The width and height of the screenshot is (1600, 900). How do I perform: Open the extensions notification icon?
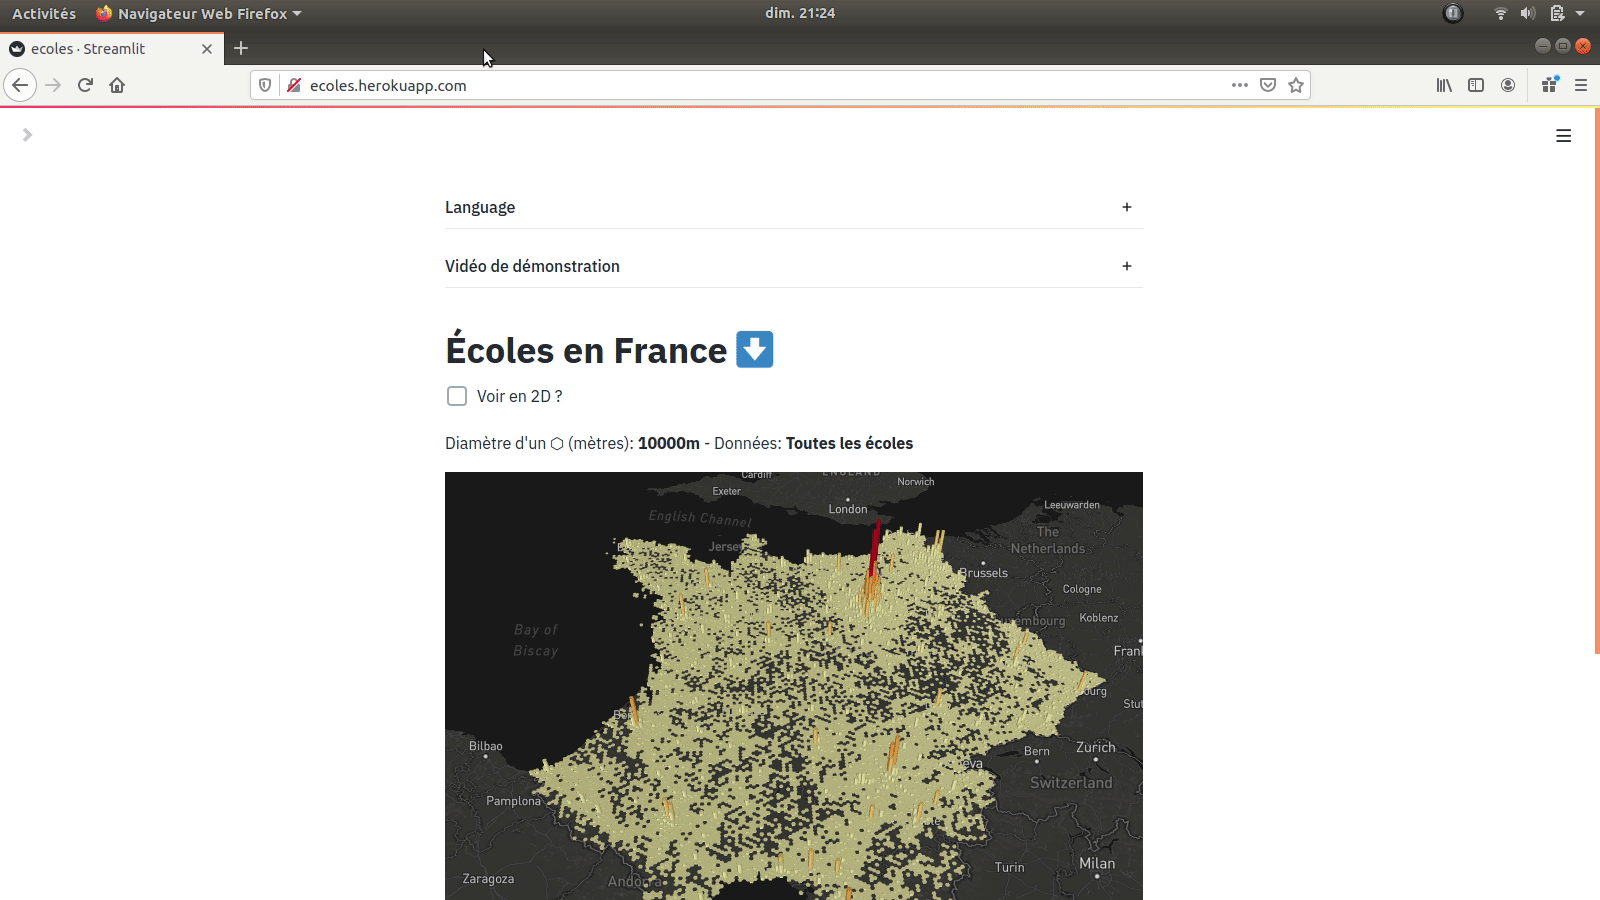pos(1549,85)
